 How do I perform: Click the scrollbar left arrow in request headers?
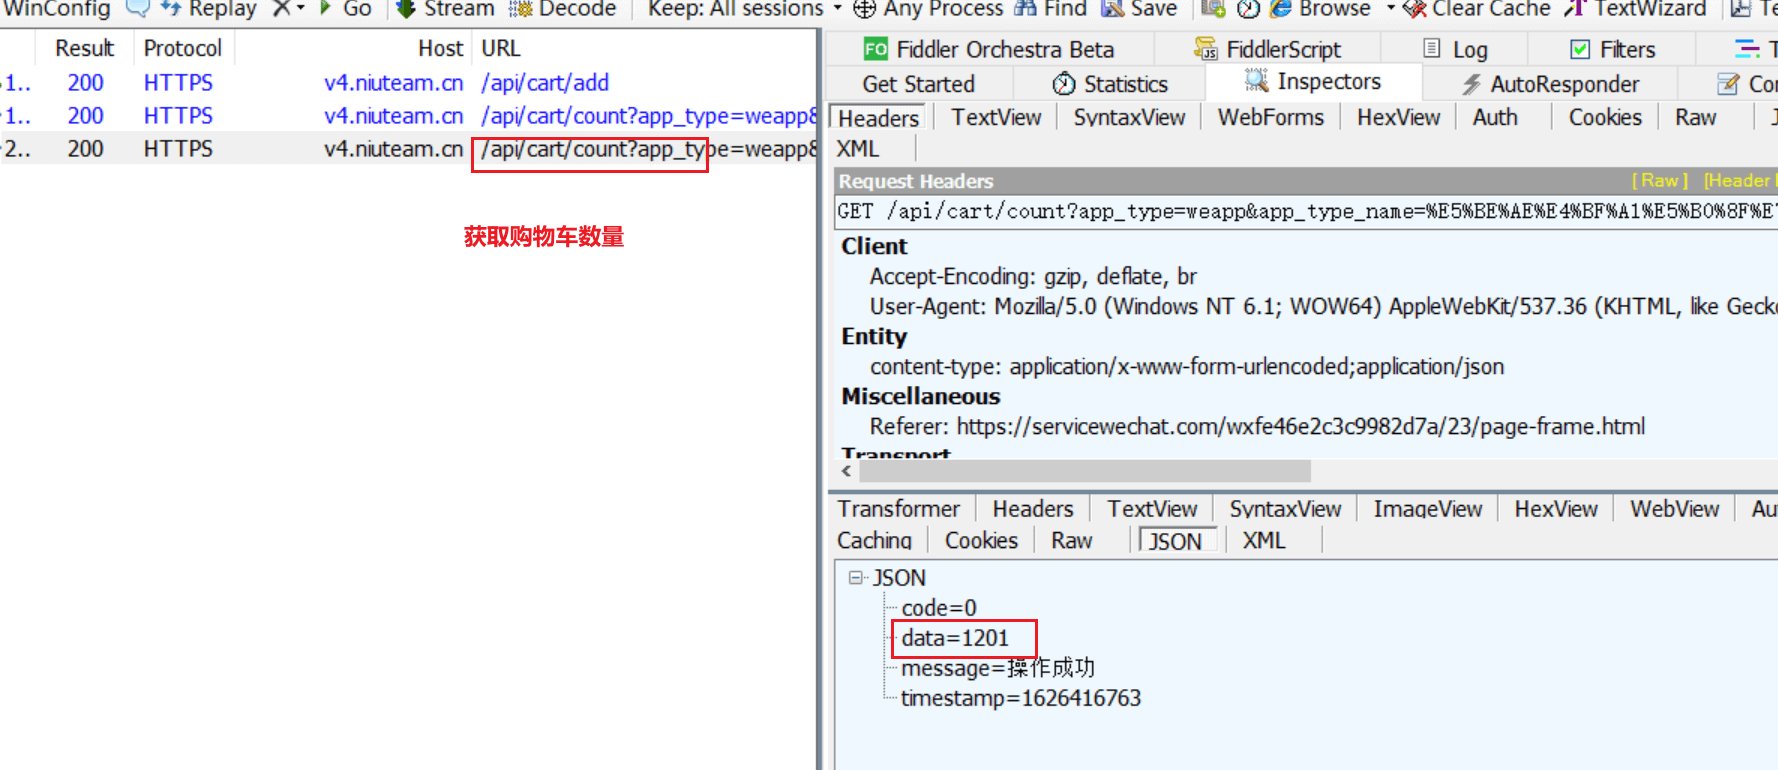click(847, 471)
